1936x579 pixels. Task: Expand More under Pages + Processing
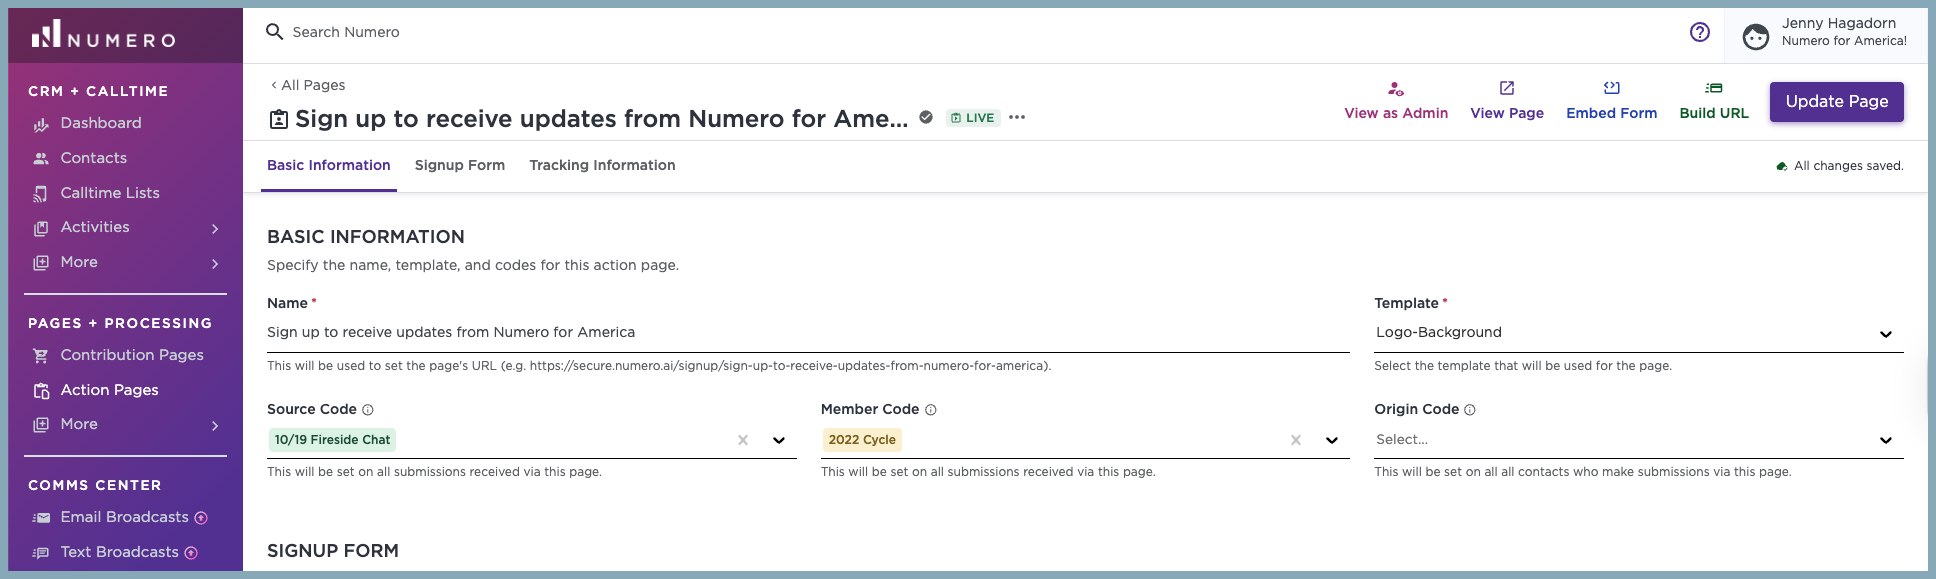coord(215,426)
